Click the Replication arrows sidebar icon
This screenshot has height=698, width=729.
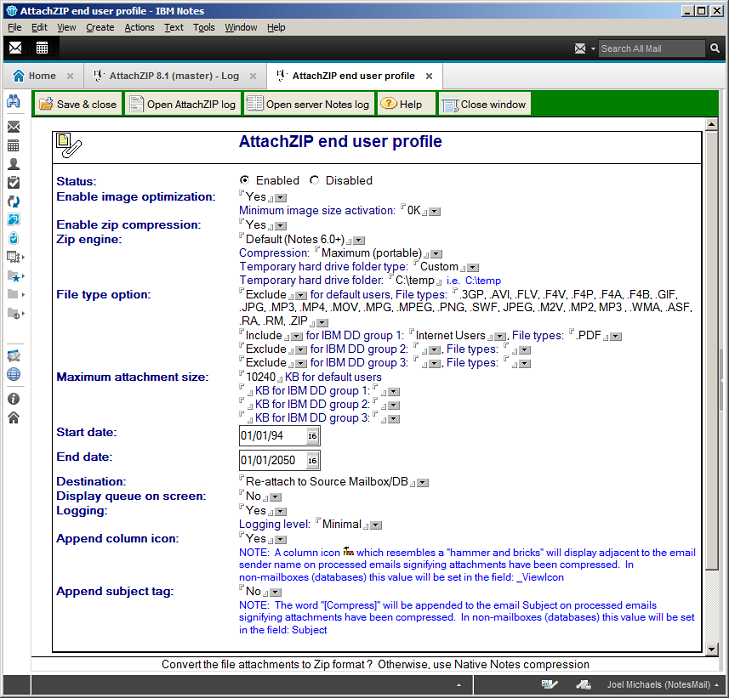tap(14, 201)
